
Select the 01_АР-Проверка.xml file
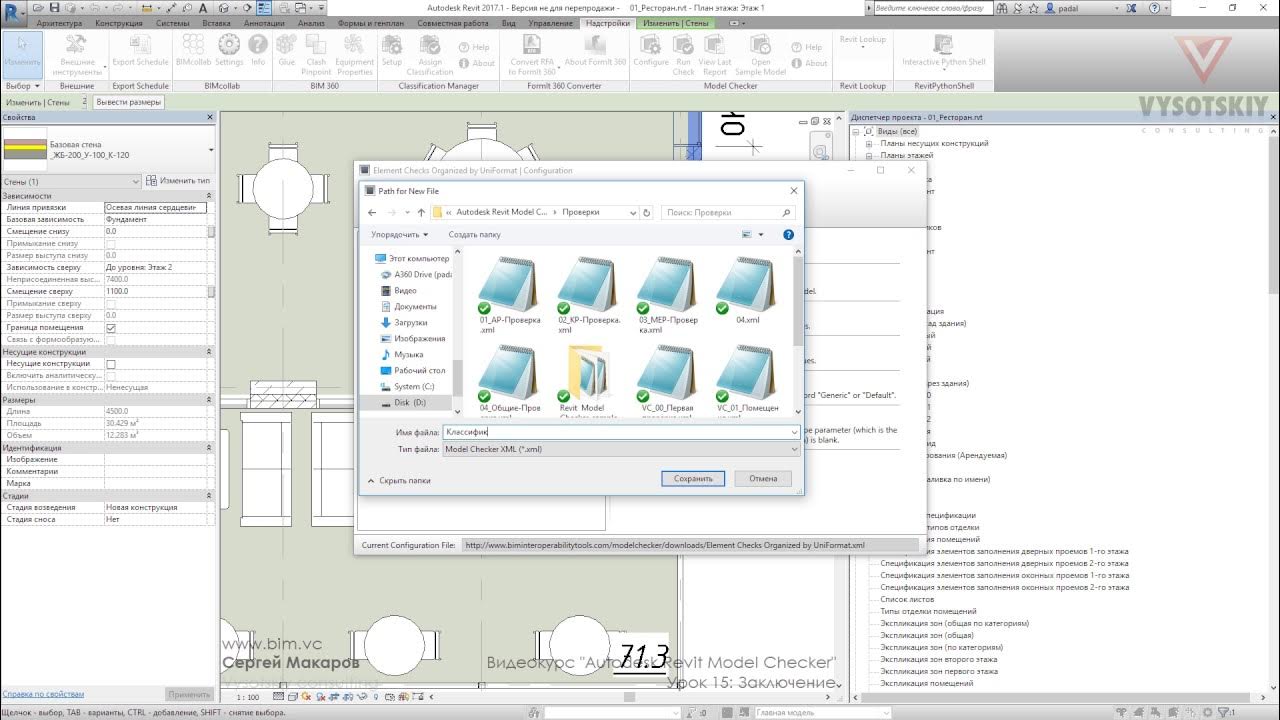(509, 295)
